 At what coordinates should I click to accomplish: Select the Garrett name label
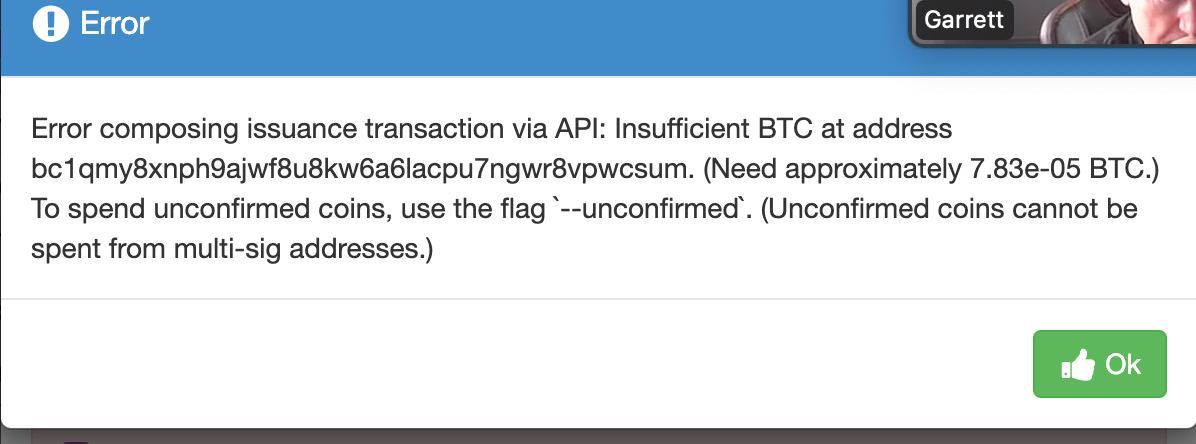pyautogui.click(x=964, y=20)
